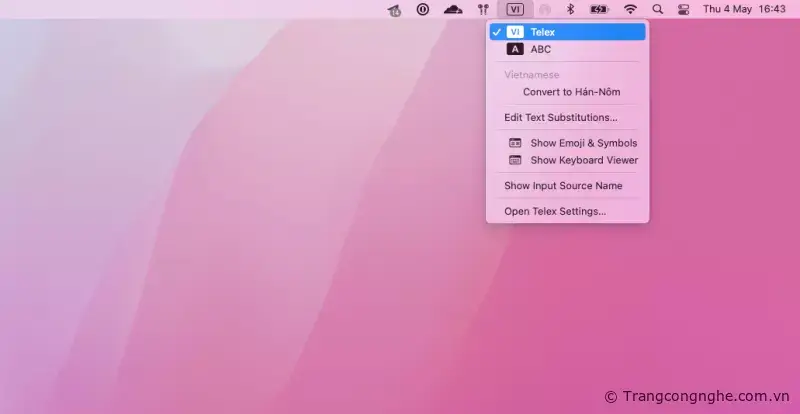Screen dimensions: 800x414
Task: Open the Wi-Fi menu bar icon
Action: 630,9
